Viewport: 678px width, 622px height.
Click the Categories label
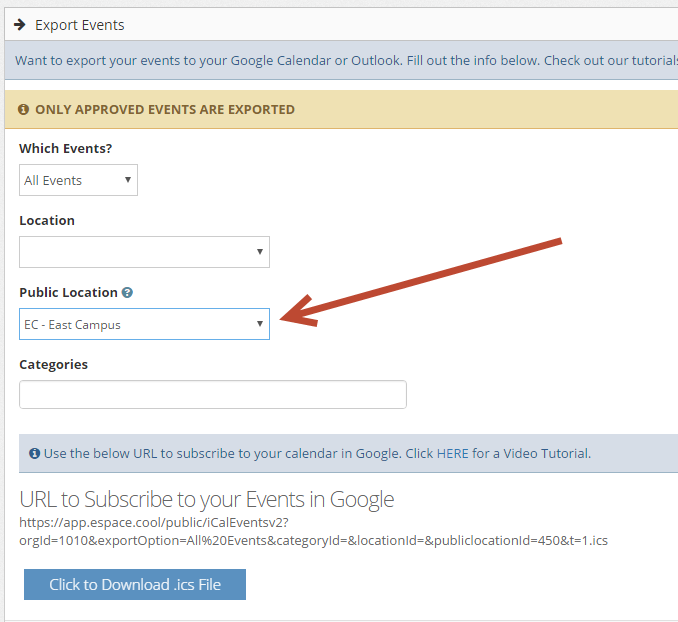(54, 365)
